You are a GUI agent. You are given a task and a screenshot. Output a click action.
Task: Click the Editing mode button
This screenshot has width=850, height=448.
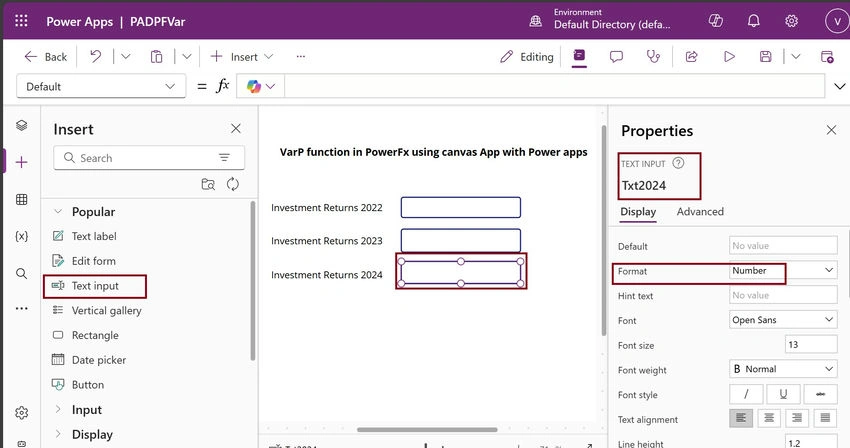pyautogui.click(x=526, y=56)
